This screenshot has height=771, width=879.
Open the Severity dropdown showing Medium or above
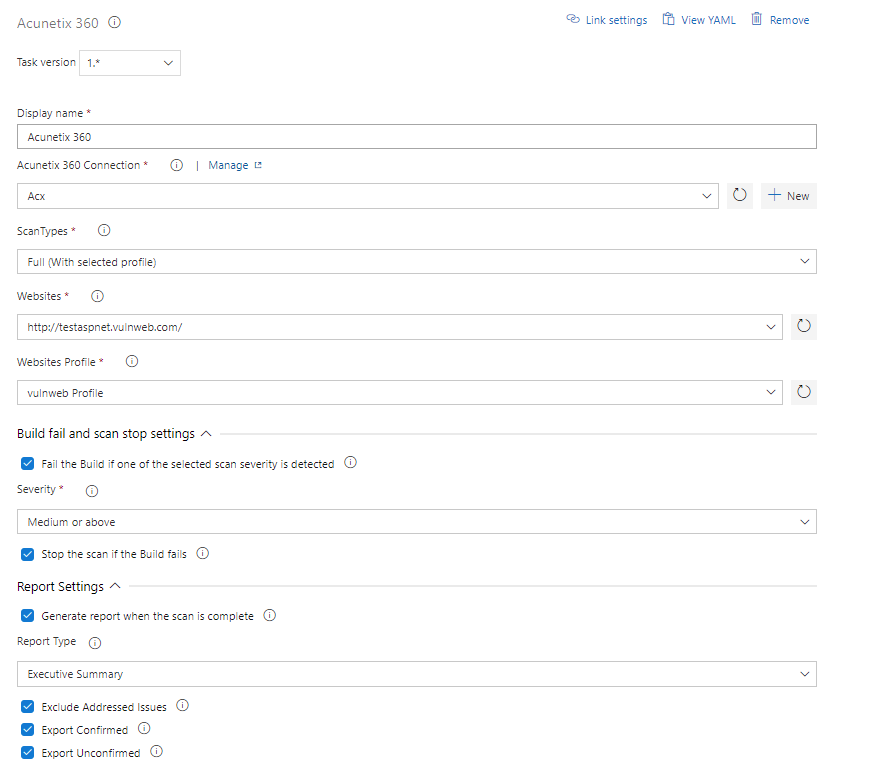[417, 522]
